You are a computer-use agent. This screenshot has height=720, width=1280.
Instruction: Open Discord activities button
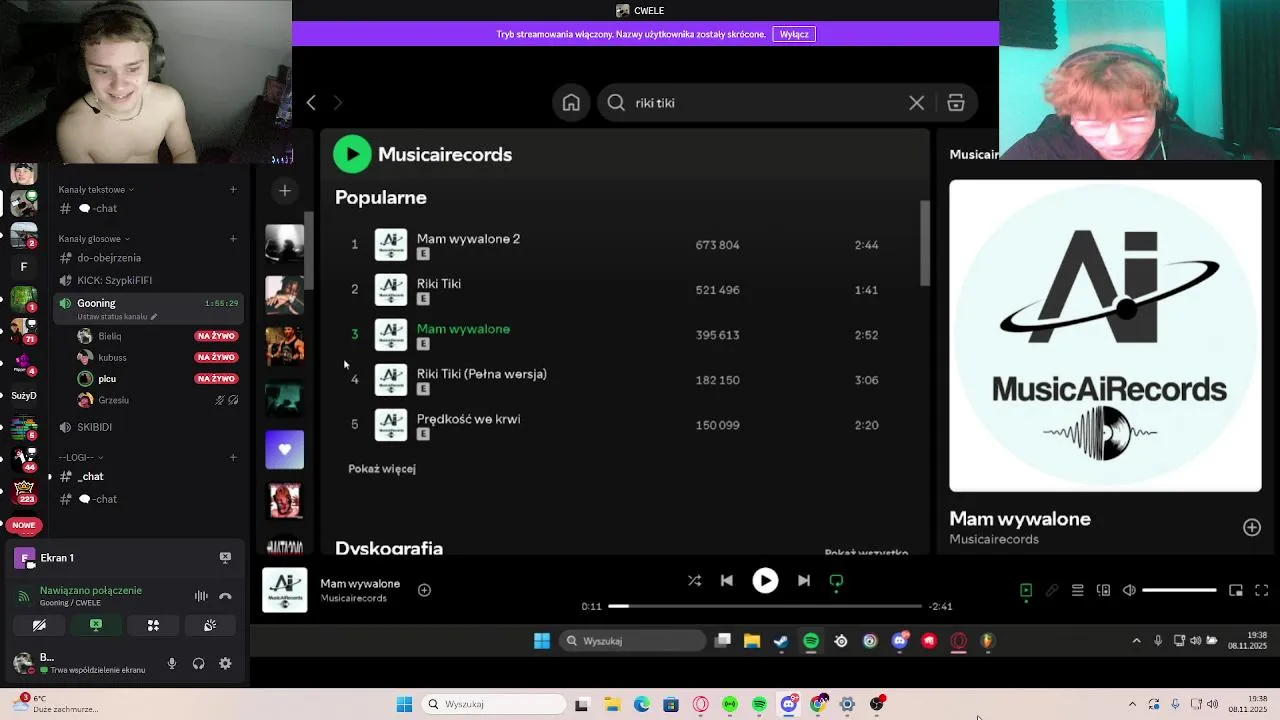153,625
